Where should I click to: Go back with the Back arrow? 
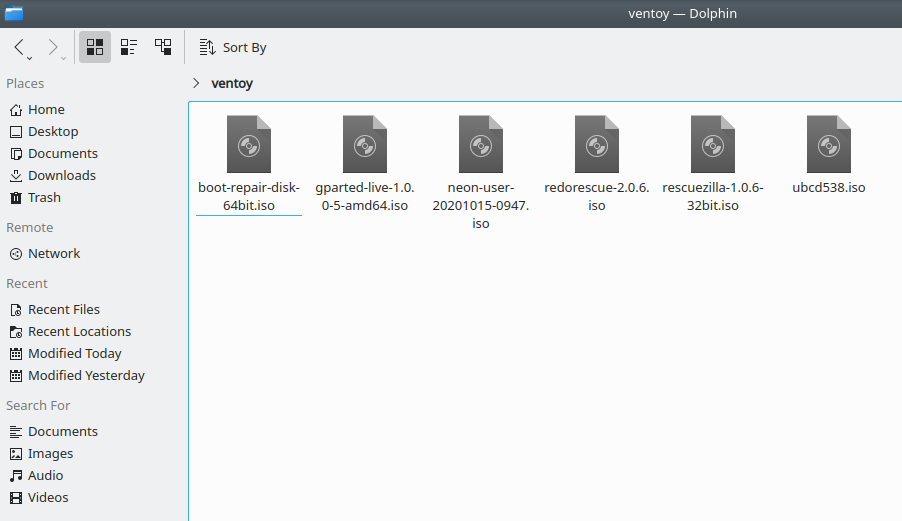point(19,47)
